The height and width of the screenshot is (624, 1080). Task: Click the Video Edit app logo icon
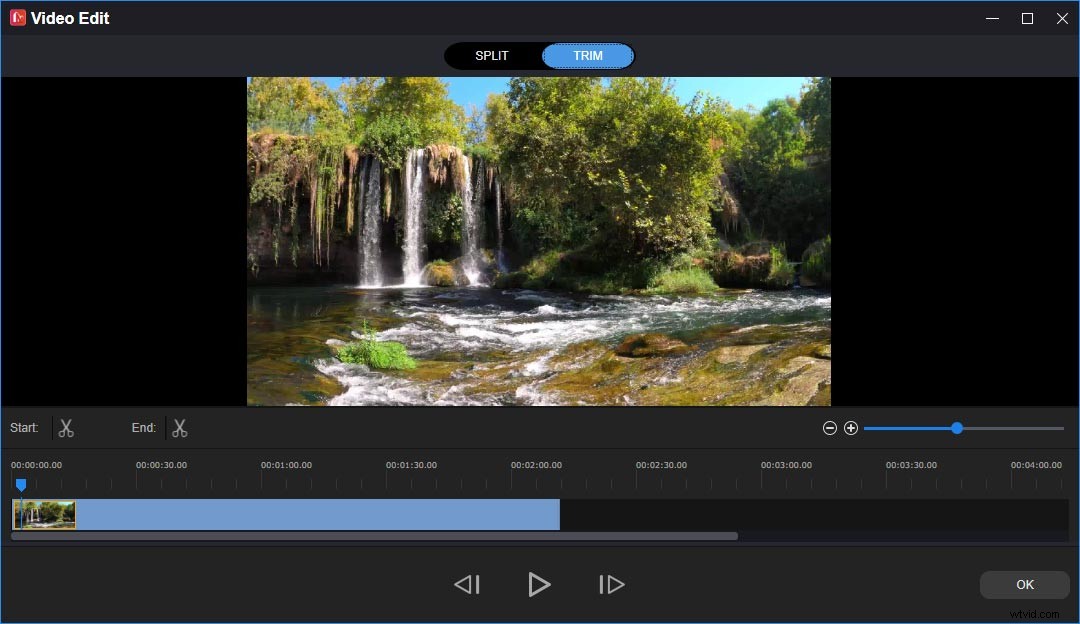tap(17, 17)
